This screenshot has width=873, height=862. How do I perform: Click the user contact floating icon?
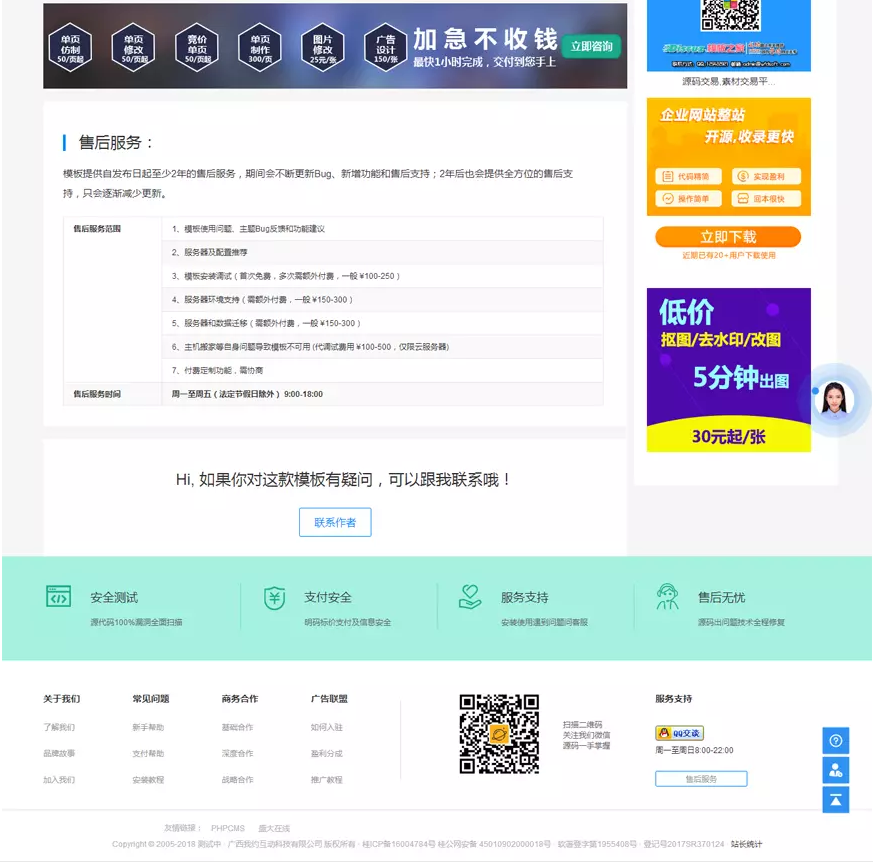coord(835,770)
